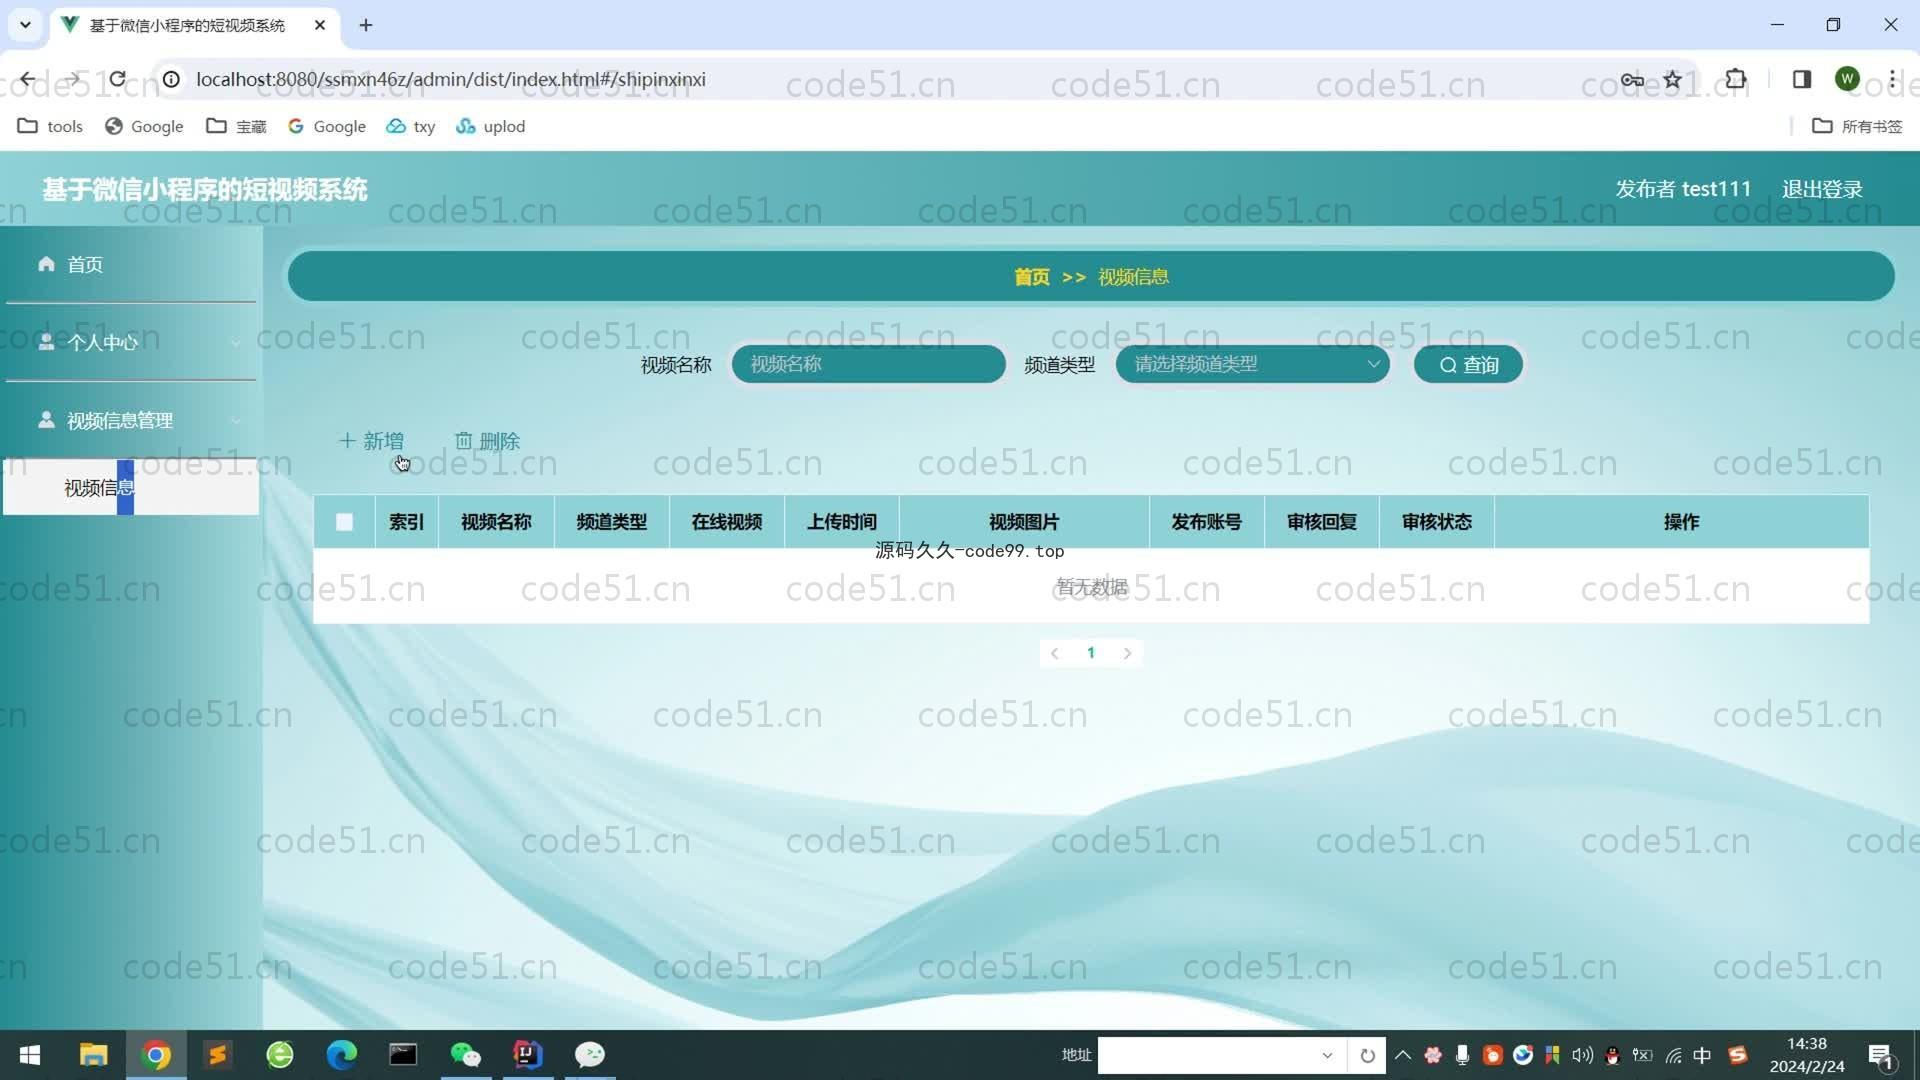Show hidden system tray icons
The height and width of the screenshot is (1080, 1920).
tap(1403, 1055)
